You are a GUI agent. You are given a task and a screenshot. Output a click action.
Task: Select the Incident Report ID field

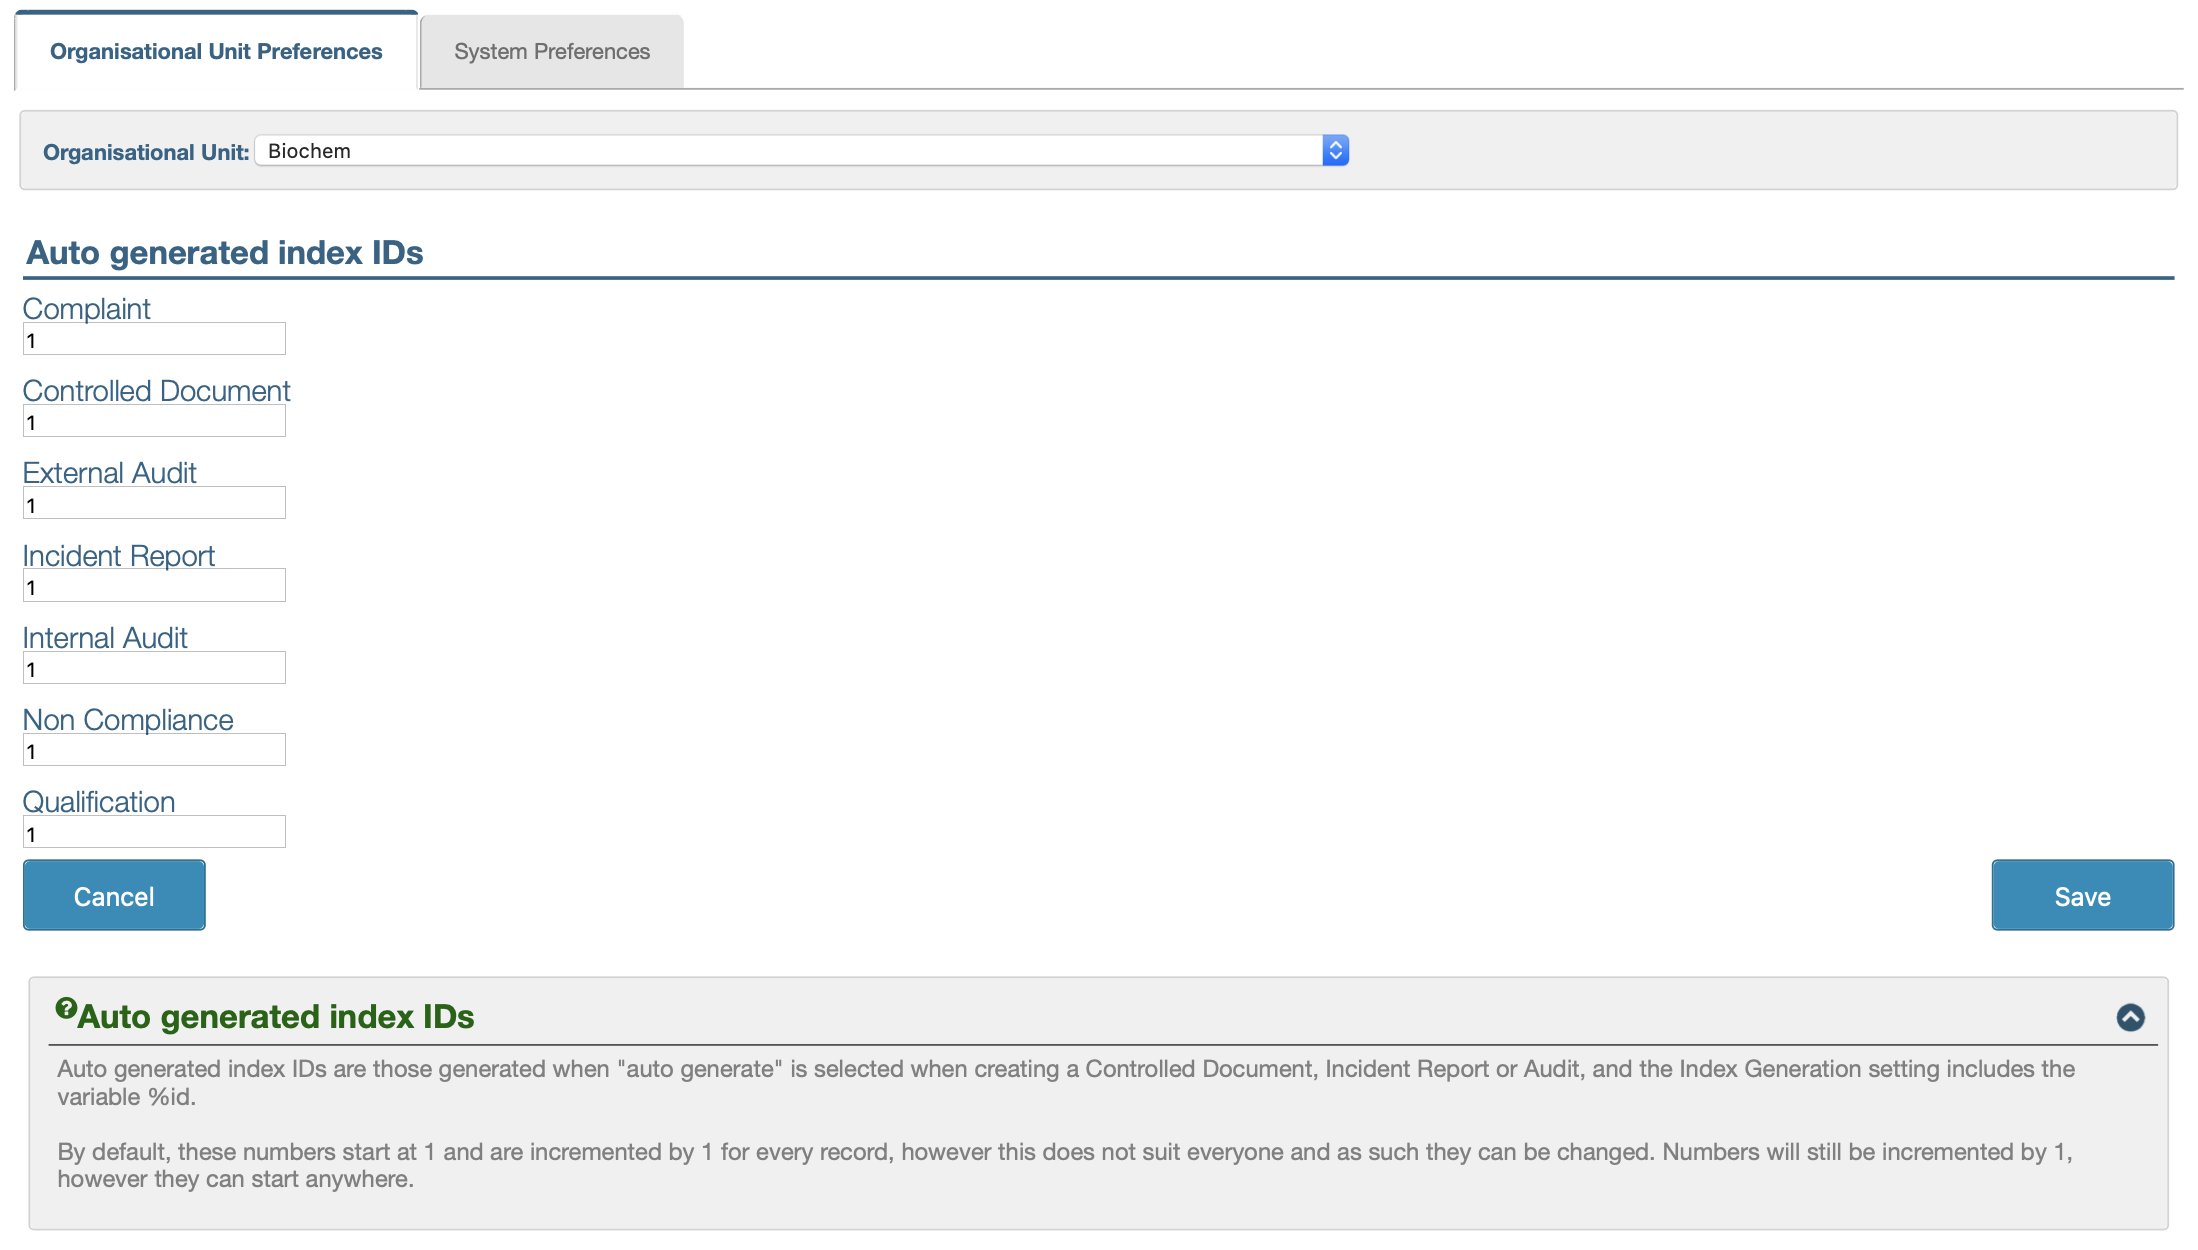coord(154,586)
